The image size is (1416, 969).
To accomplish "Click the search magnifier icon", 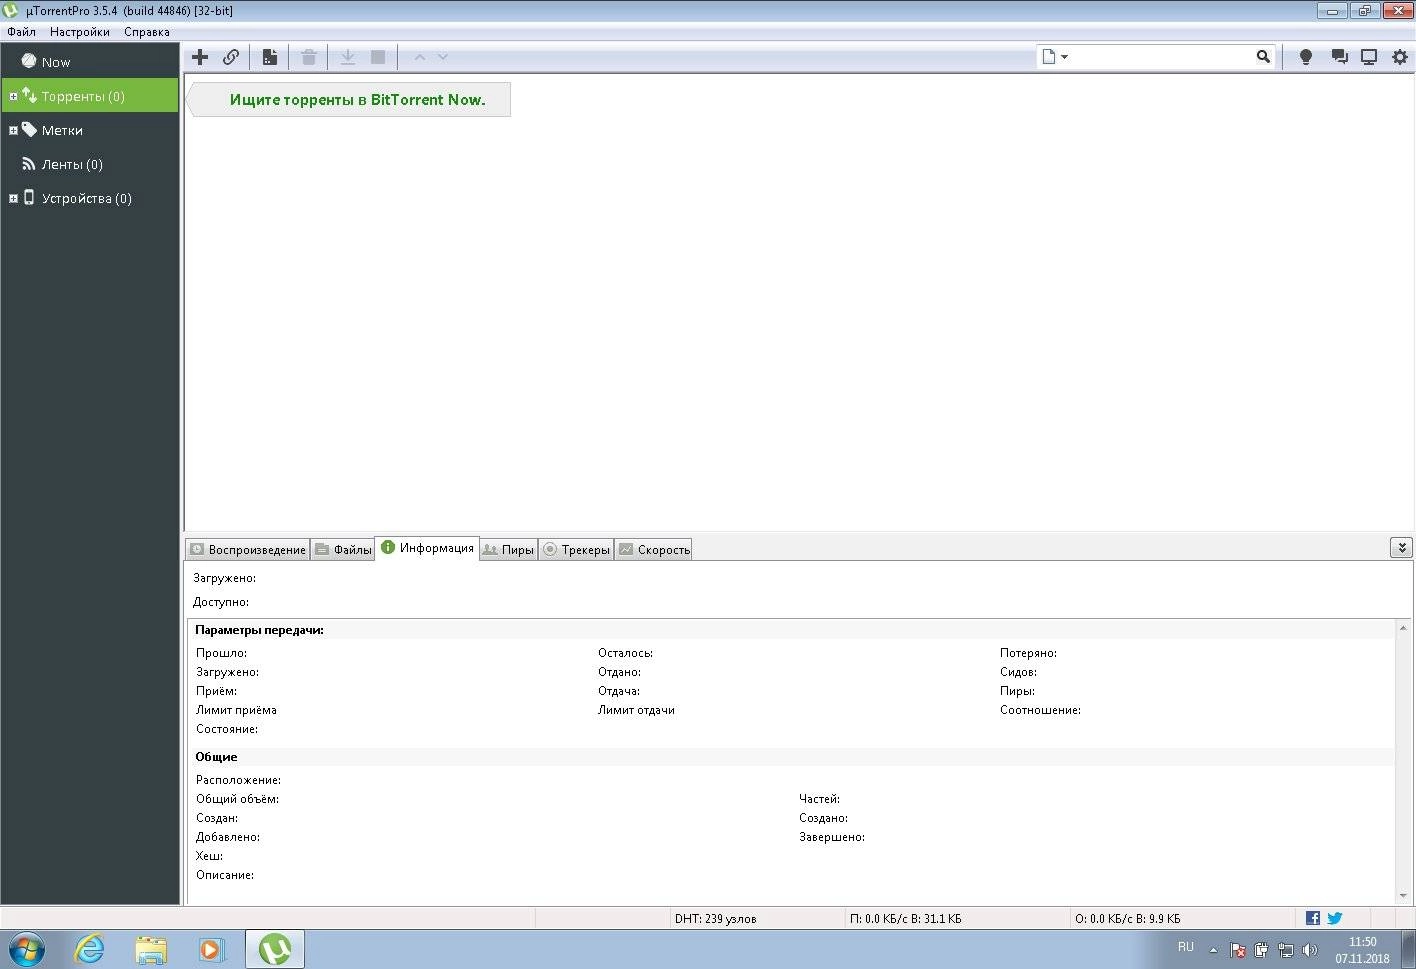I will pos(1263,57).
